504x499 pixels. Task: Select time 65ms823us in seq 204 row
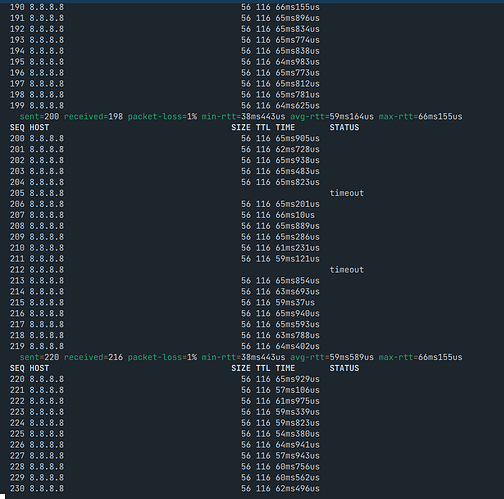[x=297, y=182]
